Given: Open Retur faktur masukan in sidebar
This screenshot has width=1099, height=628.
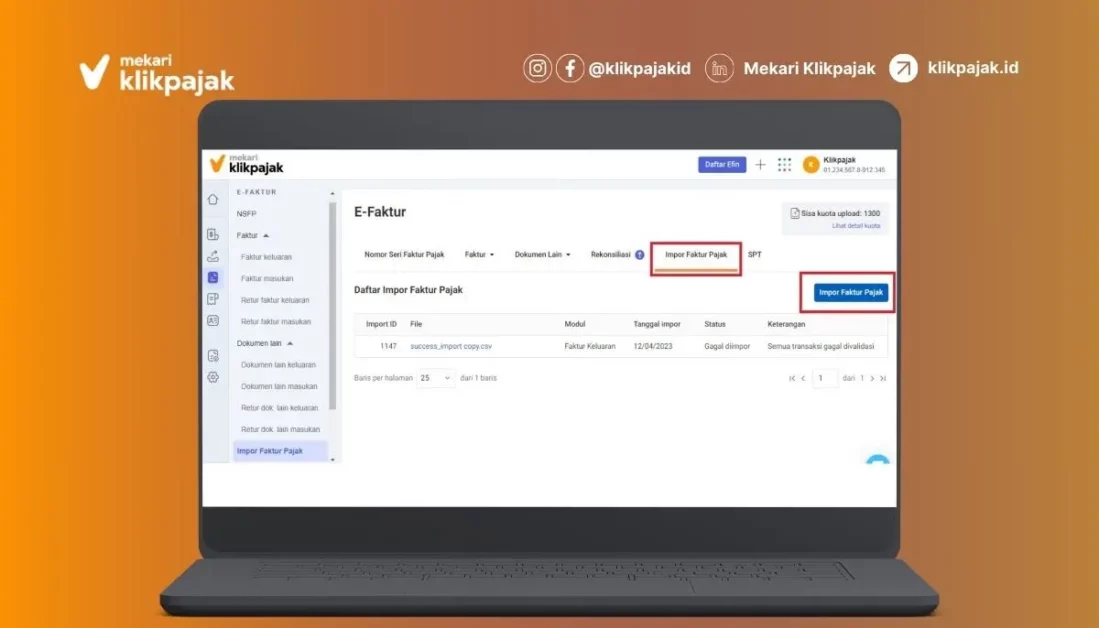Looking at the screenshot, I should point(275,322).
